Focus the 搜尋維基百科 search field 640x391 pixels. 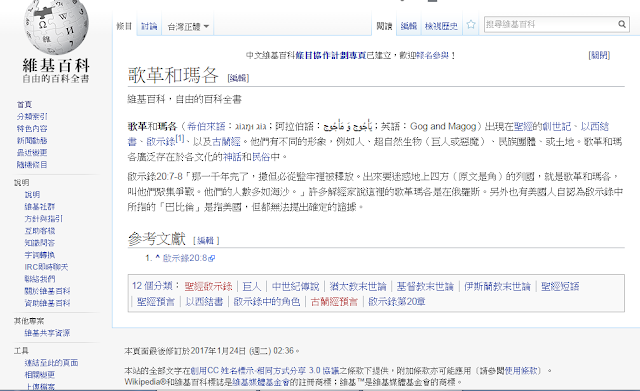click(x=551, y=24)
